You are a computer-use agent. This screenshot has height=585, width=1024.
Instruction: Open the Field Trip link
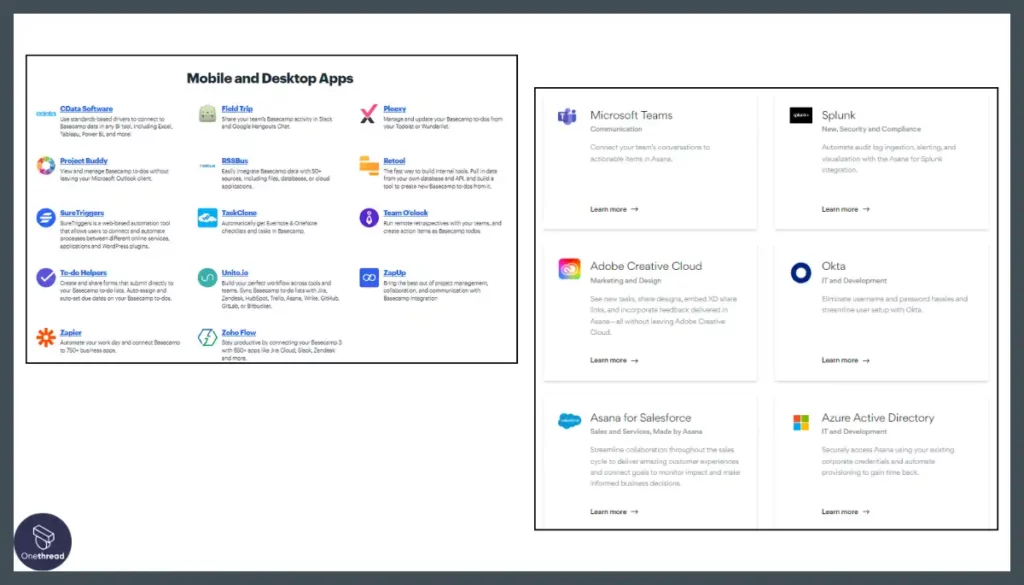click(237, 109)
